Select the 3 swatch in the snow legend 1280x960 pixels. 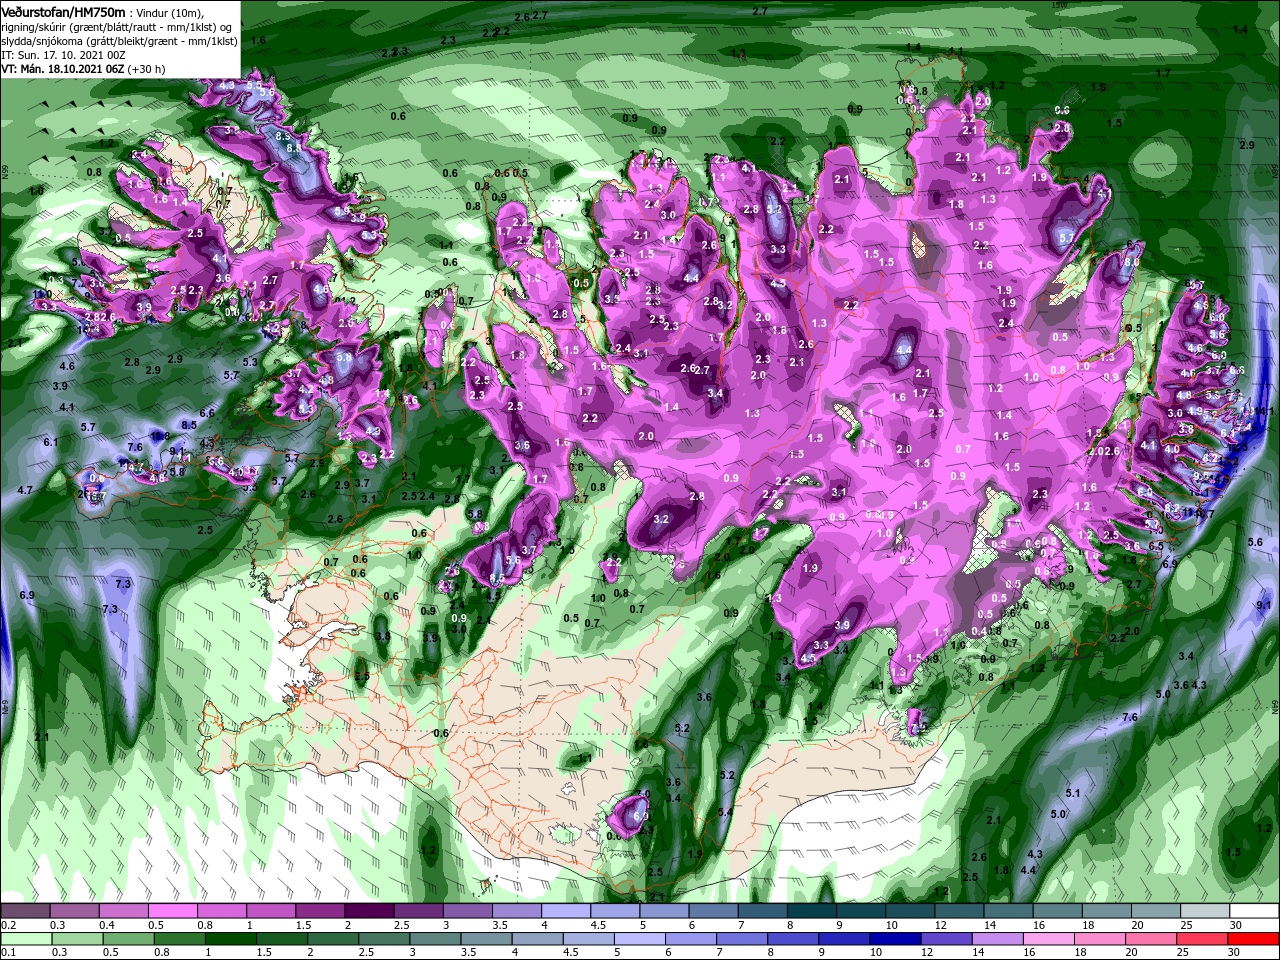point(468,911)
